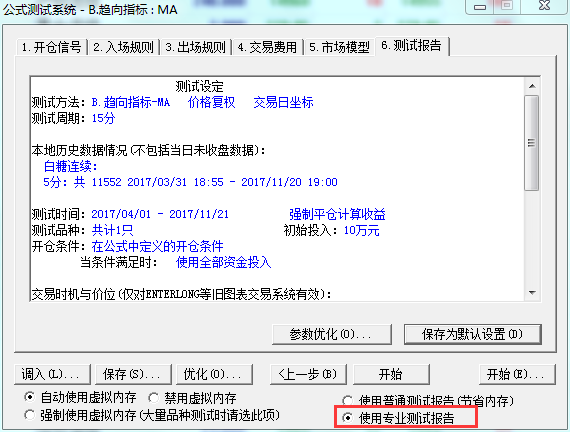Click the 白糖连续: text
Viewport: 570px width, 432px height.
(71, 167)
